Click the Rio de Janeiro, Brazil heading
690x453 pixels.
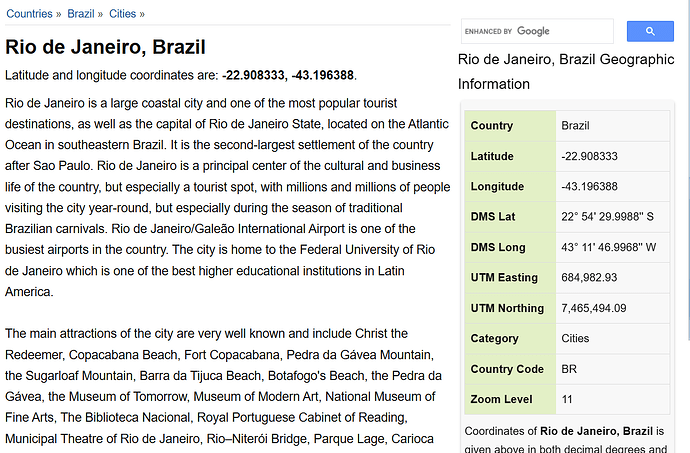tap(105, 47)
